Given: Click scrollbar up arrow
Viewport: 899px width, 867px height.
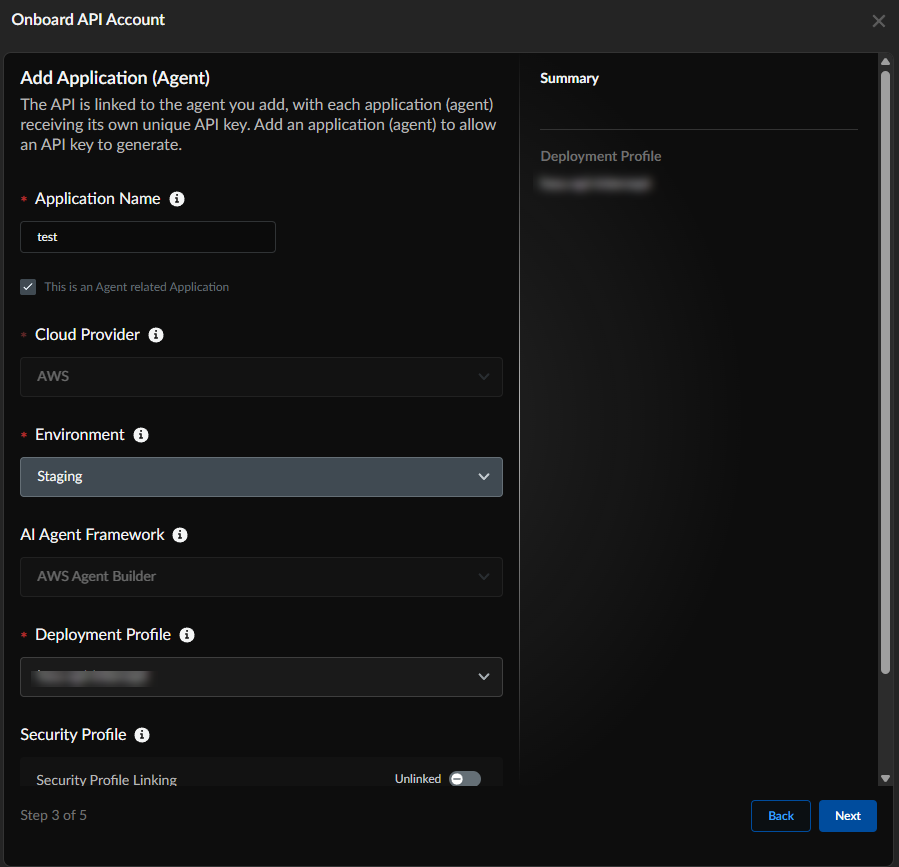Looking at the screenshot, I should tap(885, 62).
